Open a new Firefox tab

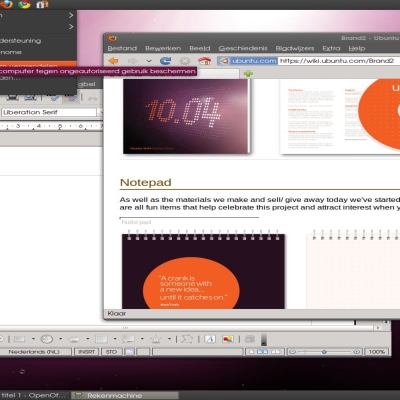pyautogui.click(x=248, y=73)
